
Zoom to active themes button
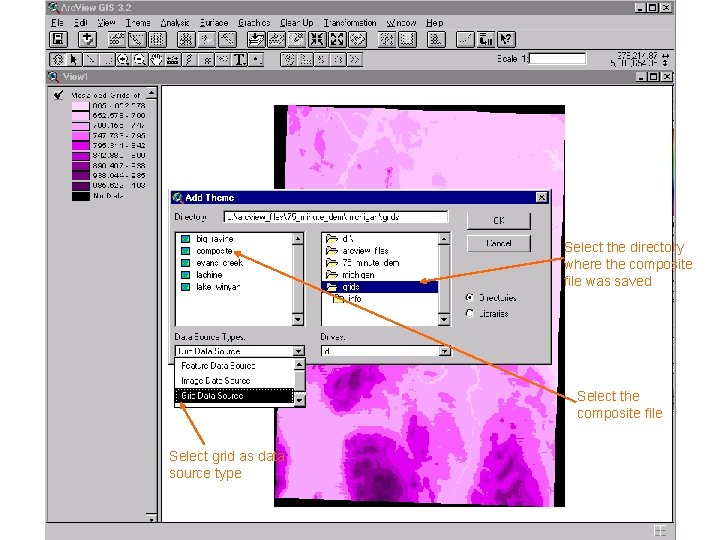(x=276, y=39)
